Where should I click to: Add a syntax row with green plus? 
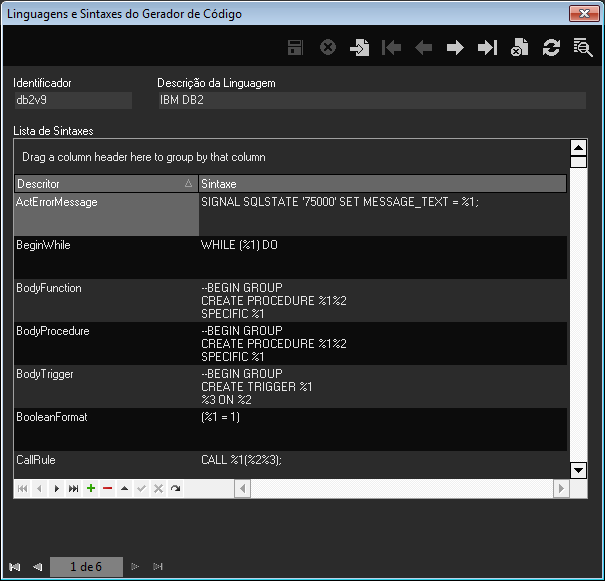pos(91,488)
